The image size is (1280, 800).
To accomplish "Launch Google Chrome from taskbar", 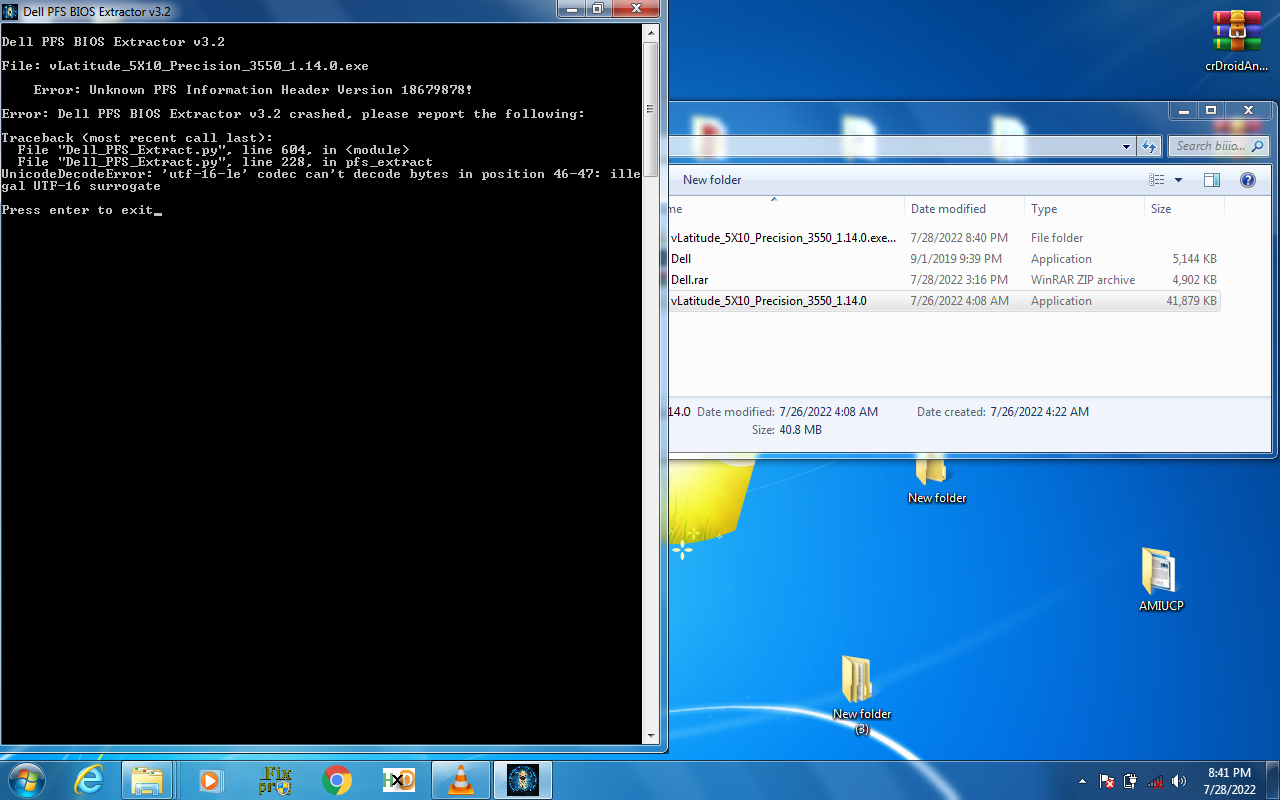I will click(x=337, y=779).
